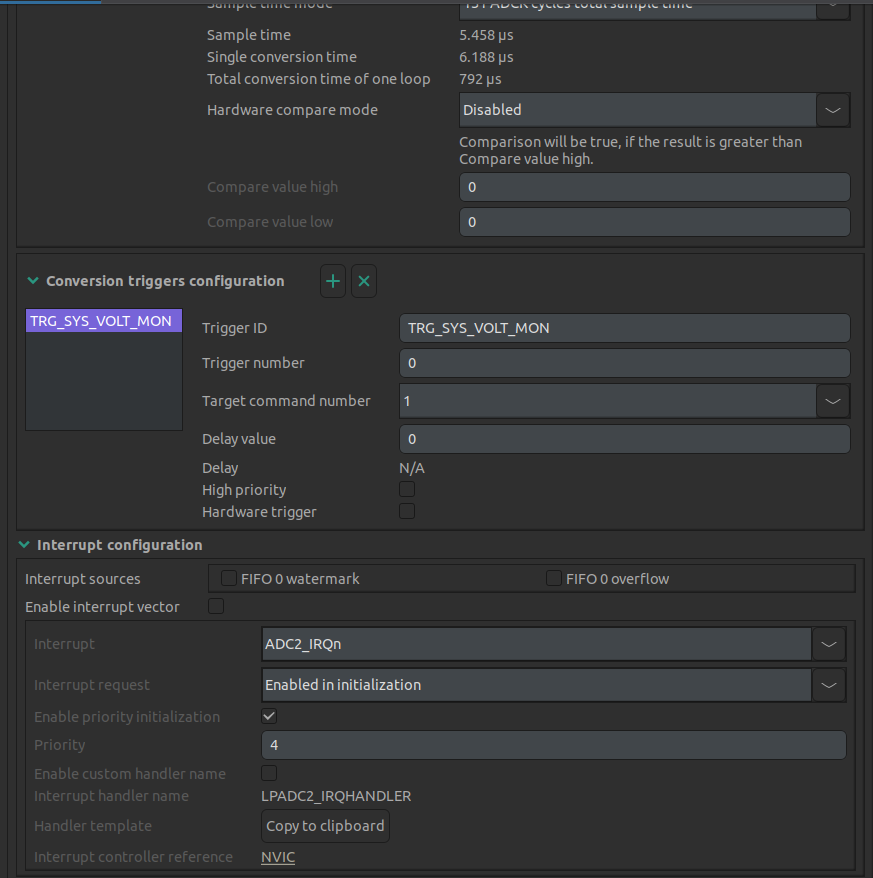Viewport: 873px width, 878px height.
Task: Collapse Conversion triggers configuration section
Action: coord(33,282)
